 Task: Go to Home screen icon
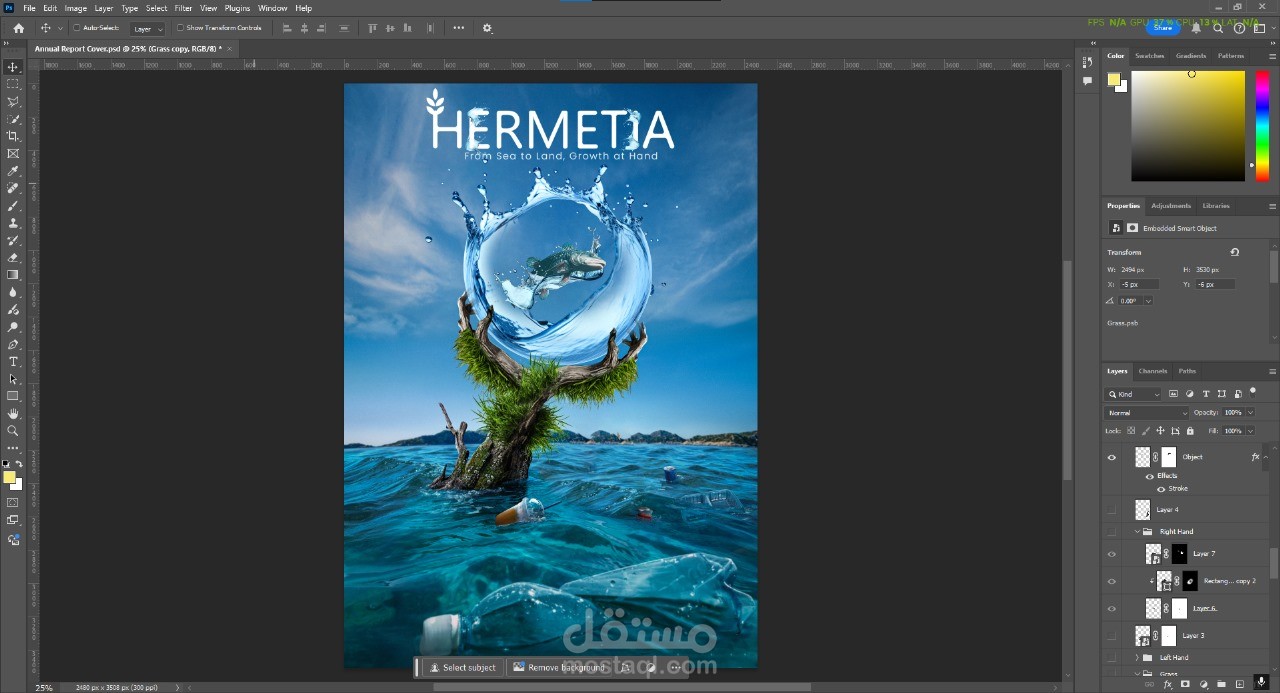pos(18,28)
